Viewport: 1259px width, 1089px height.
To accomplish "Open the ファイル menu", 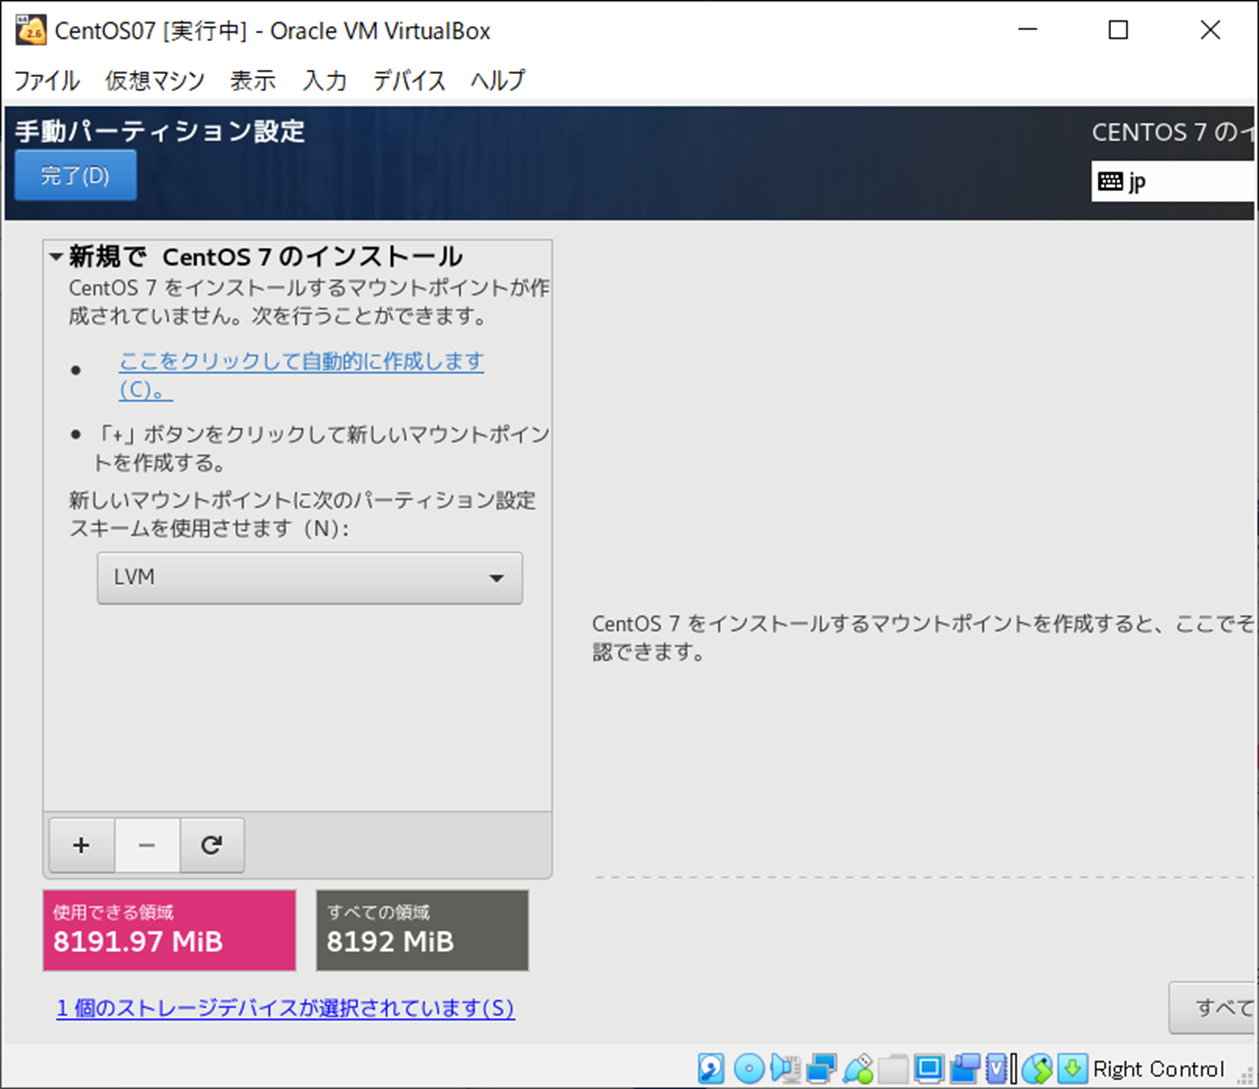I will (46, 80).
